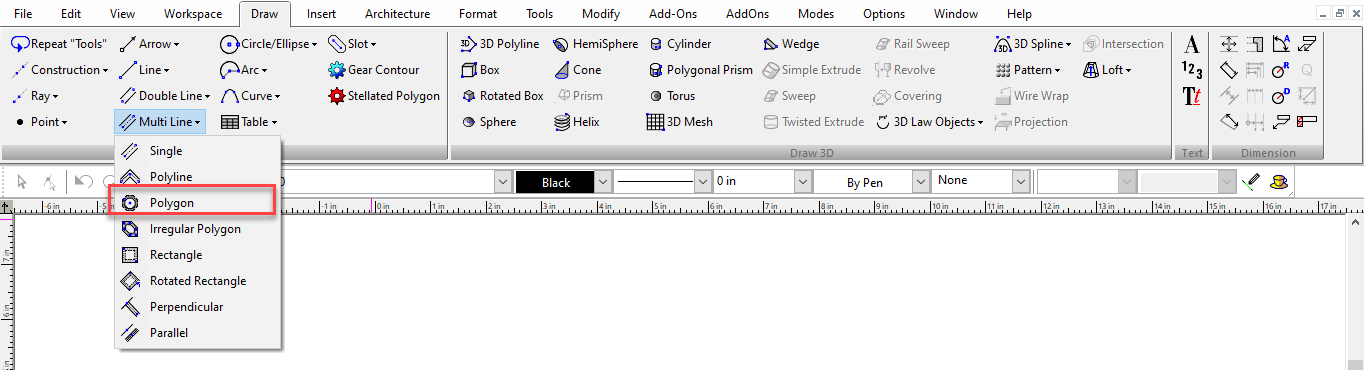
Task: Select the Torus tool
Action: 671,96
